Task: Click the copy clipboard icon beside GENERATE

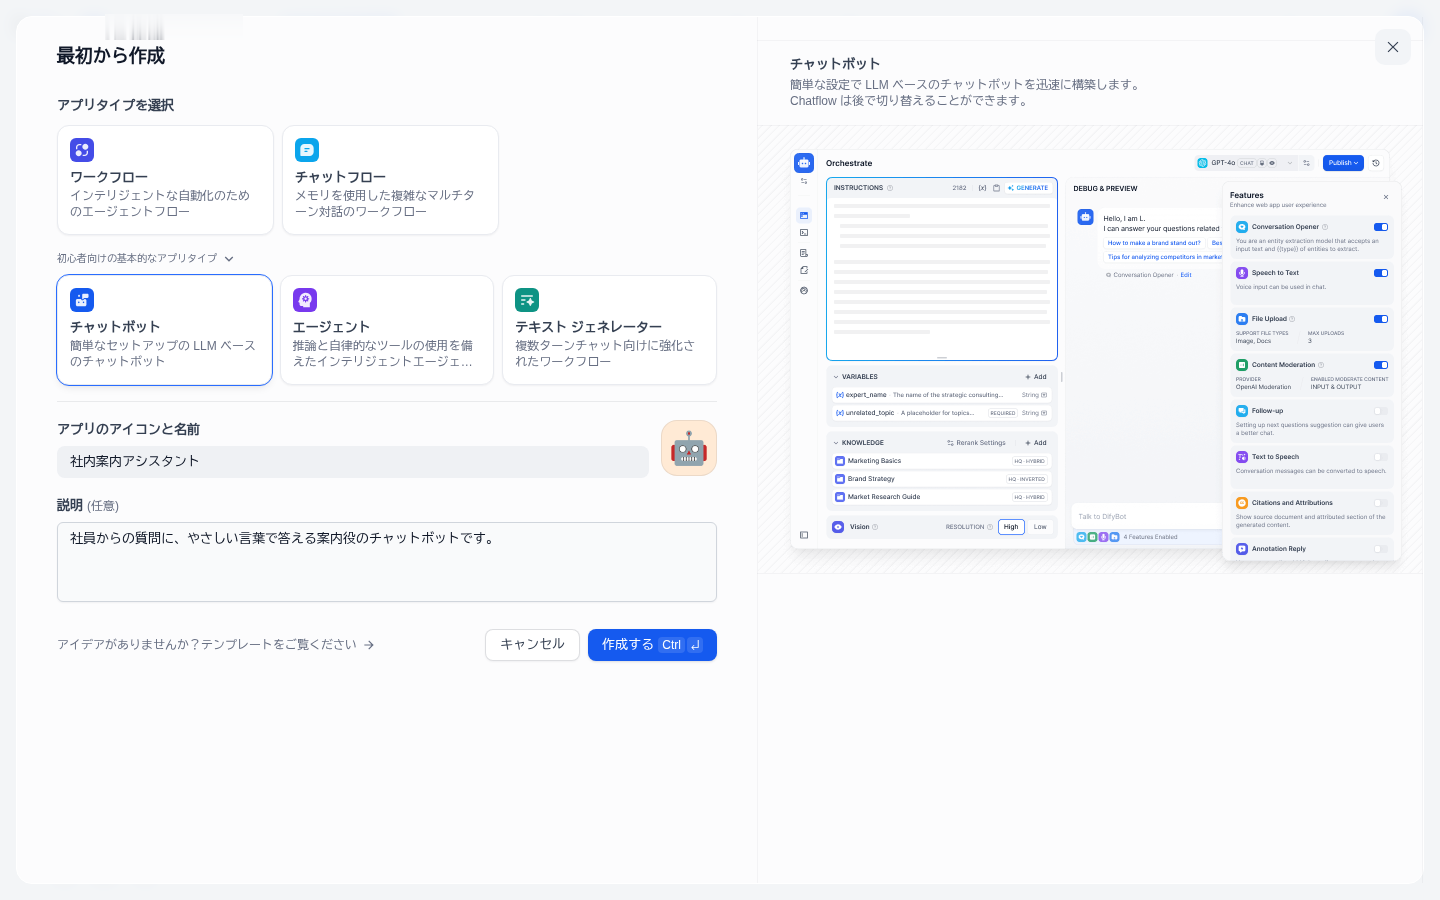Action: (x=996, y=188)
